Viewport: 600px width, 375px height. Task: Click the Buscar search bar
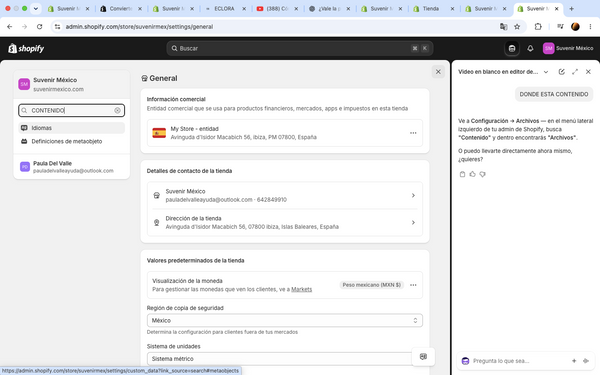click(x=300, y=48)
